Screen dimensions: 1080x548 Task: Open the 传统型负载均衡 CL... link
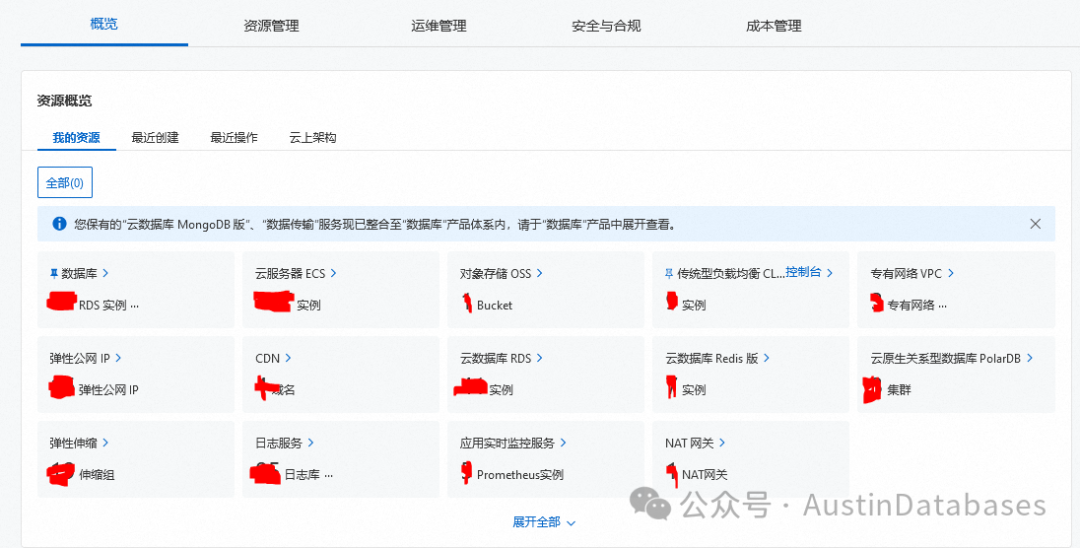click(x=730, y=273)
